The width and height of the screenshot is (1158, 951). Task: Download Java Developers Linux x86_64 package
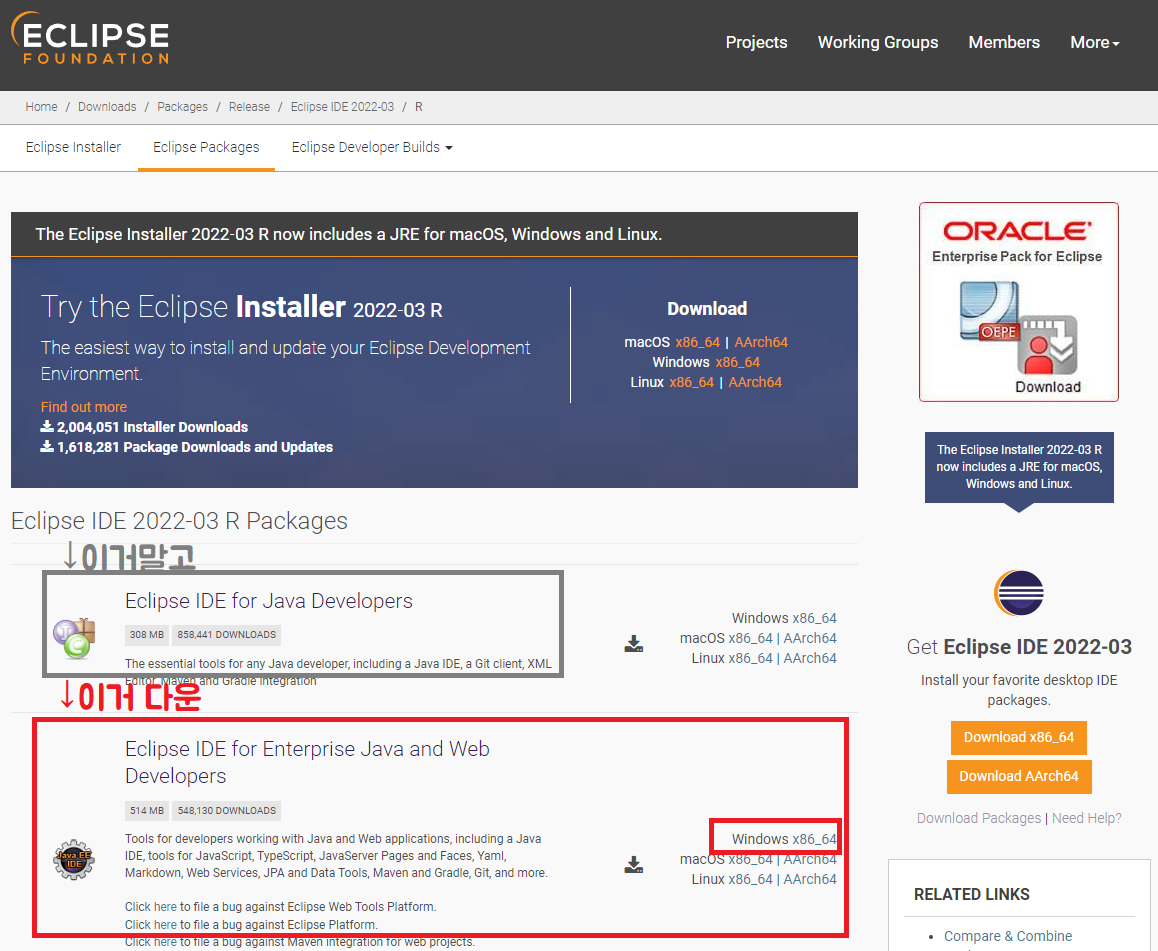[750, 658]
